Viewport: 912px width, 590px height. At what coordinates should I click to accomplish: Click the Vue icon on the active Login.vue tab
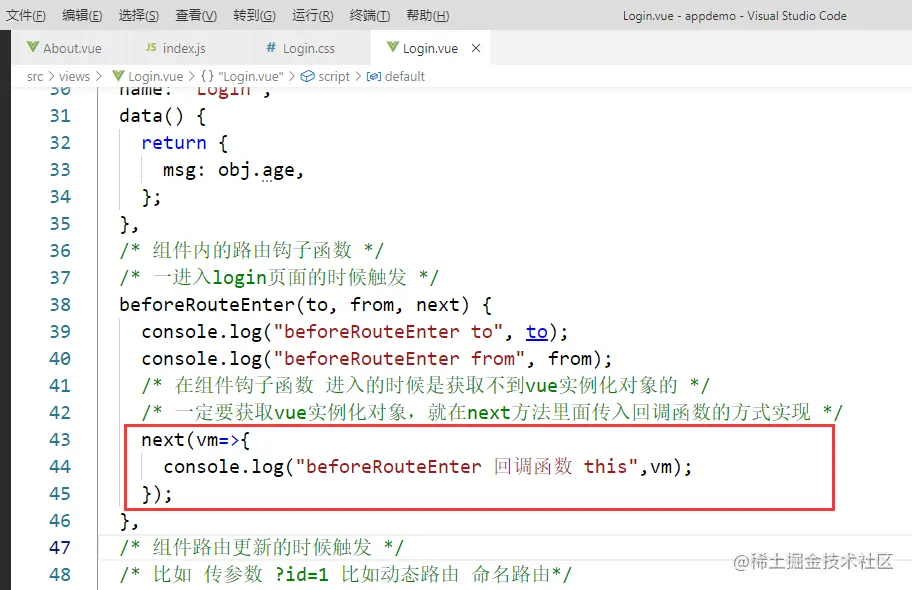pos(391,47)
